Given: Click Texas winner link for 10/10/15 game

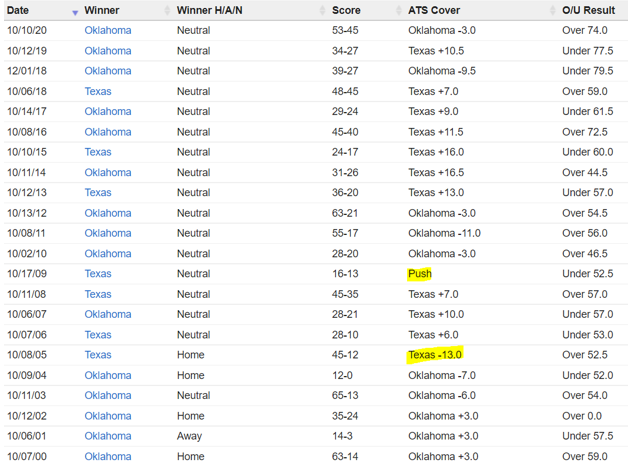Looking at the screenshot, I should [98, 152].
